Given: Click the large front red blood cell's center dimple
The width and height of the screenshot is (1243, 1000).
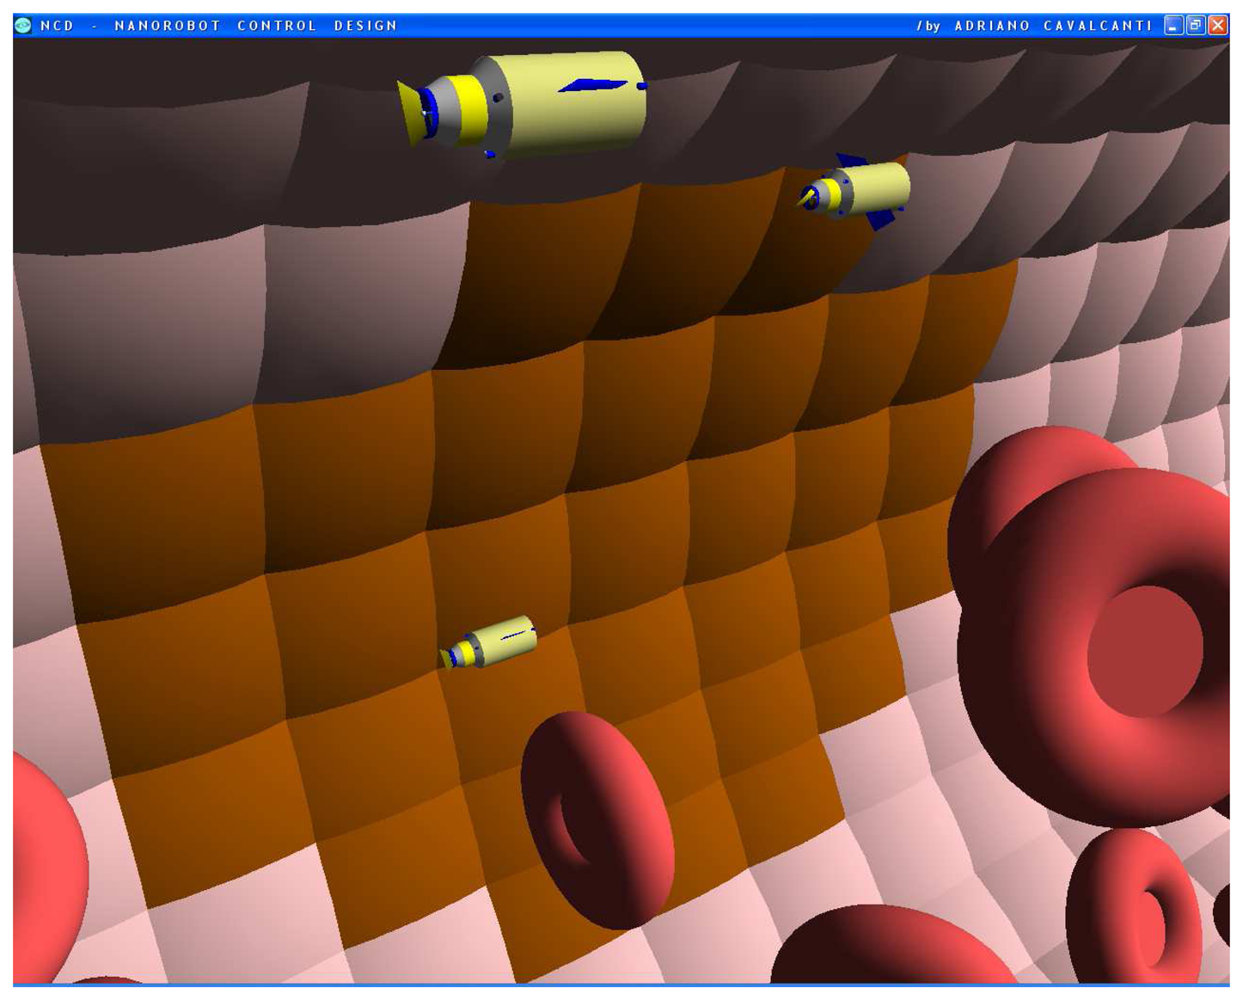Looking at the screenshot, I should coord(1143,650).
